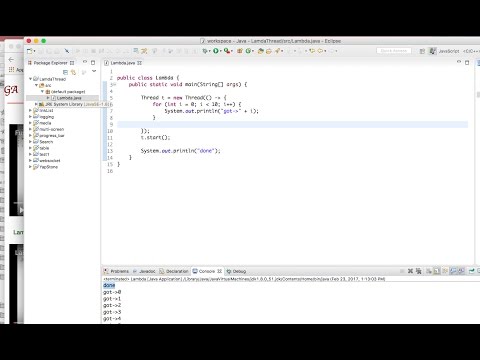The height and width of the screenshot is (360, 480).
Task: Switch to the Javadoc tab
Action: (144, 271)
